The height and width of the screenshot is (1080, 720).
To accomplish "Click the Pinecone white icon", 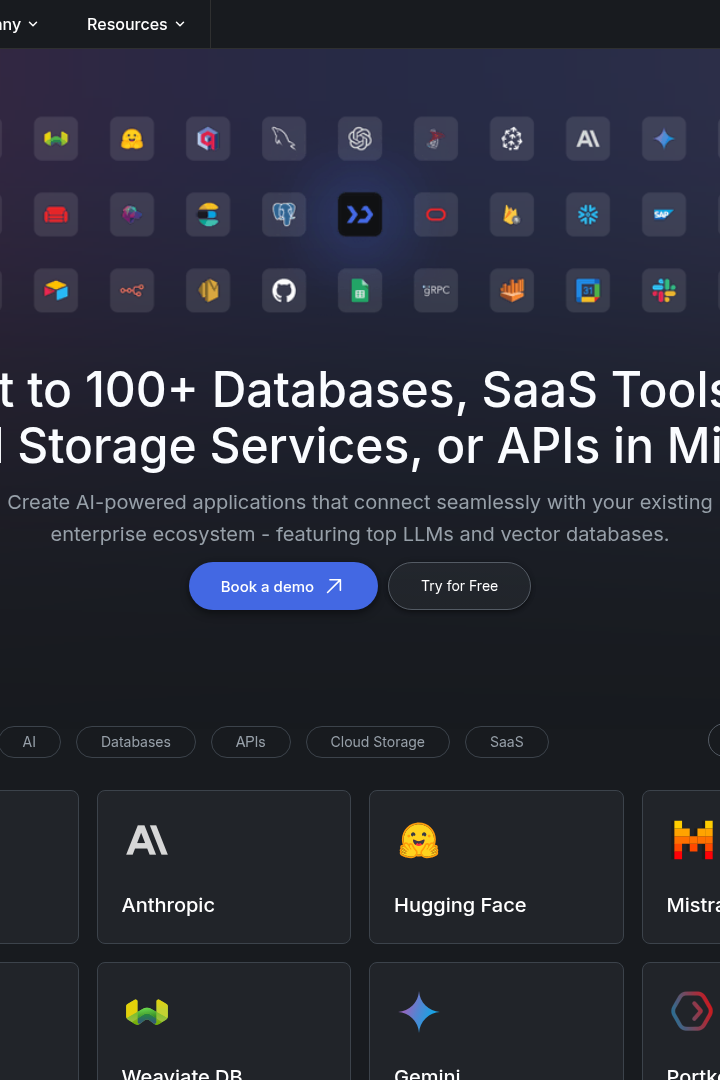I will [x=512, y=138].
